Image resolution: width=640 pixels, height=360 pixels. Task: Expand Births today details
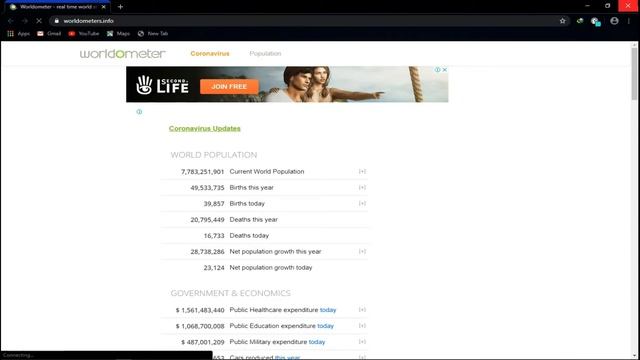click(362, 203)
